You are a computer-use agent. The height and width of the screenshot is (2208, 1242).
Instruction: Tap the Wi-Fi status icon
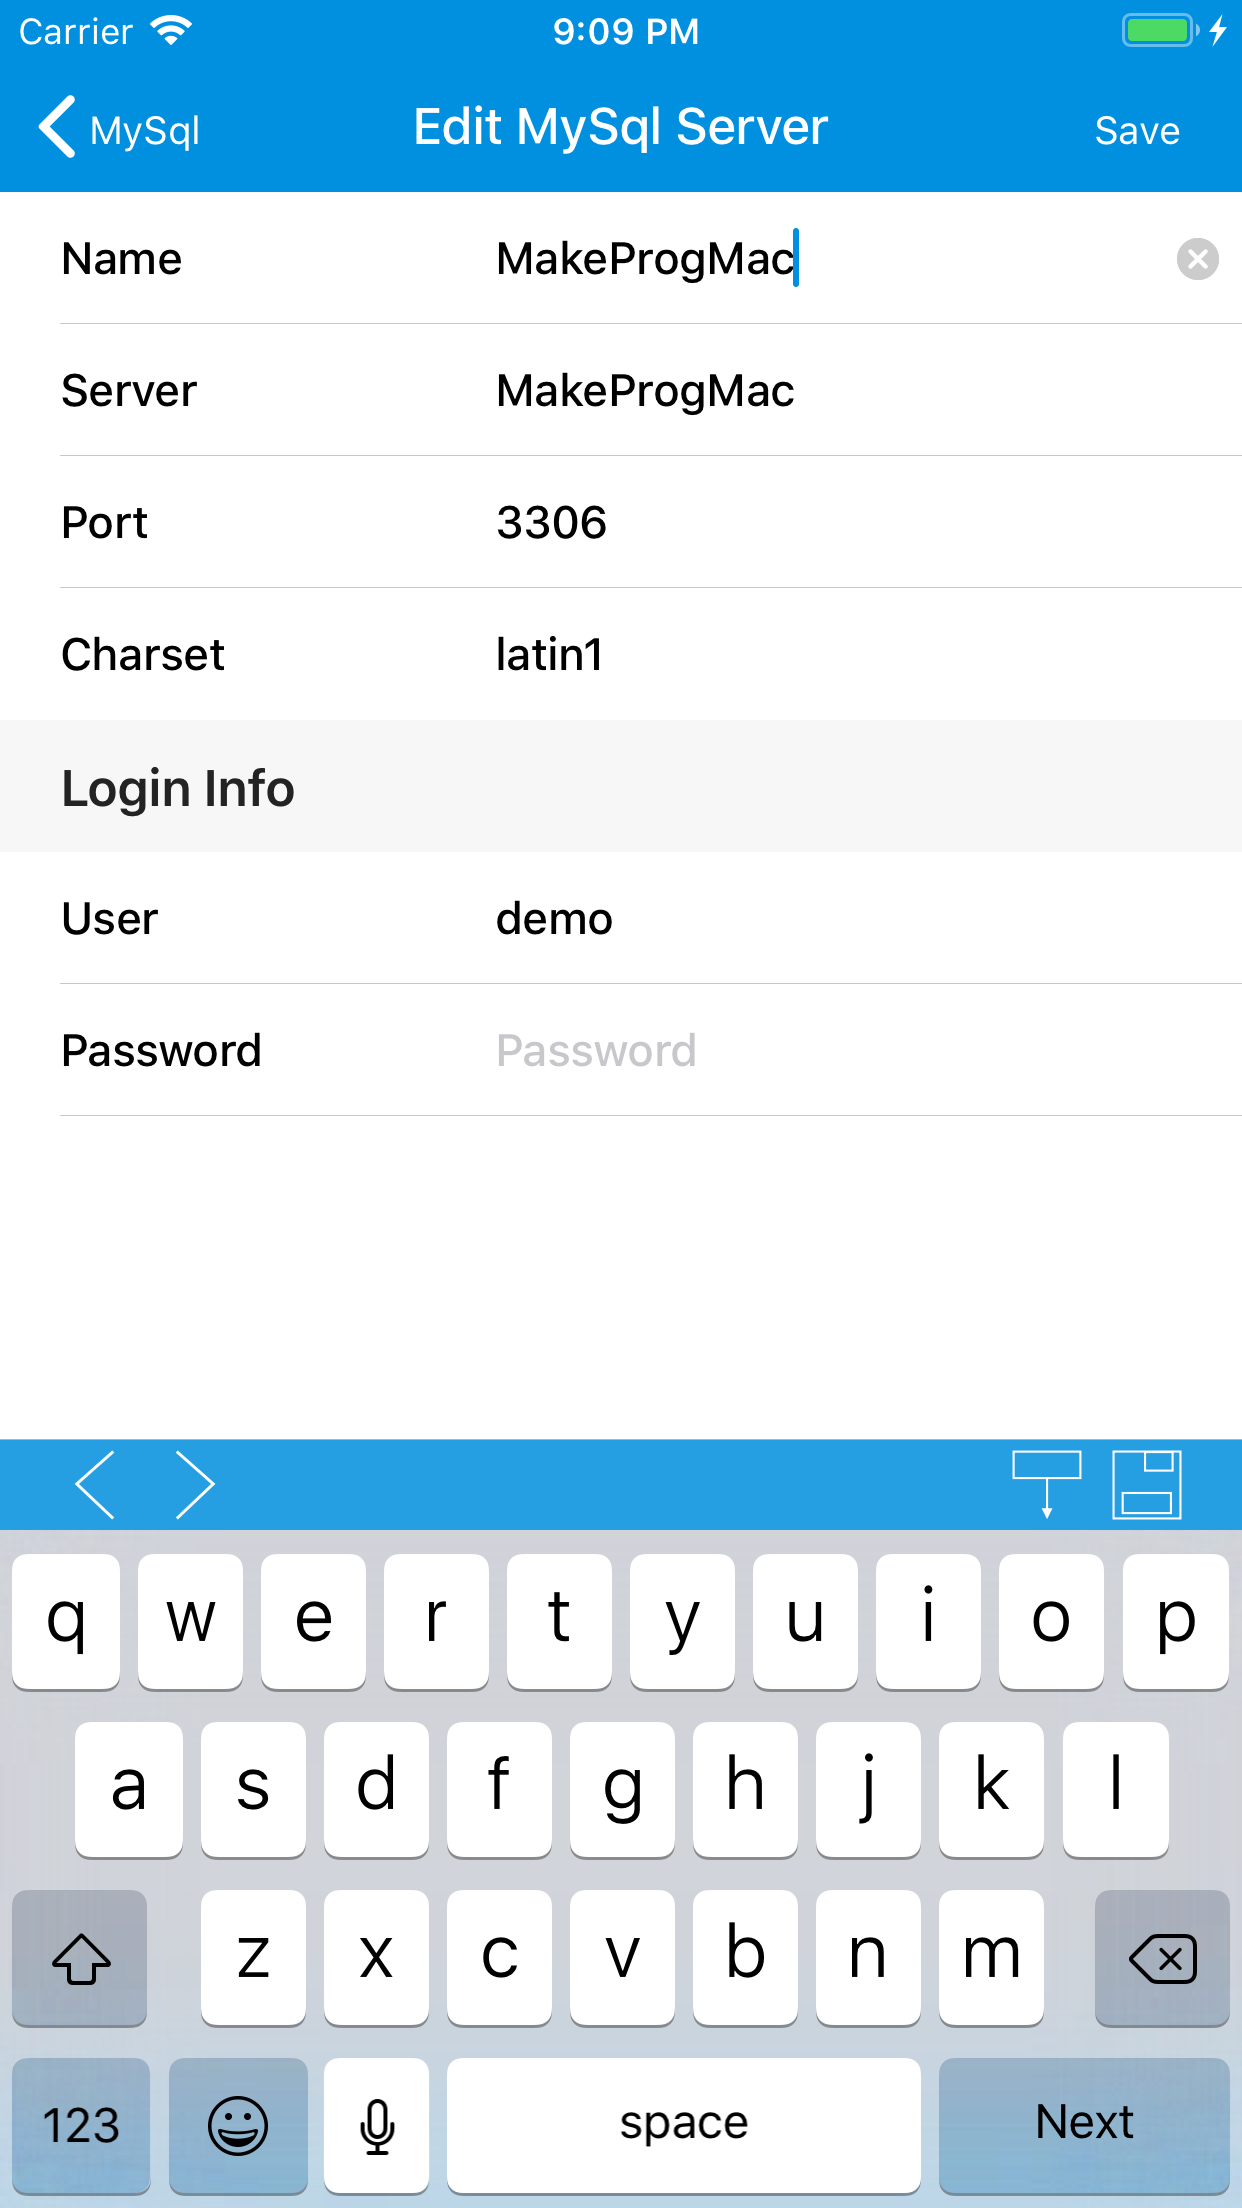(172, 31)
